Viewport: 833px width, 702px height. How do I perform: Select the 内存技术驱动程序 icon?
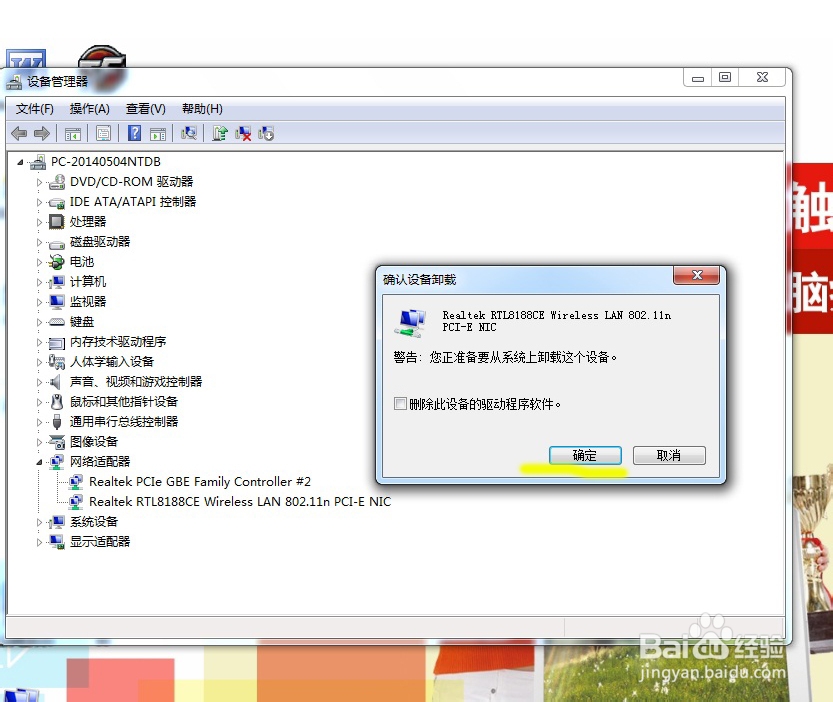point(56,343)
